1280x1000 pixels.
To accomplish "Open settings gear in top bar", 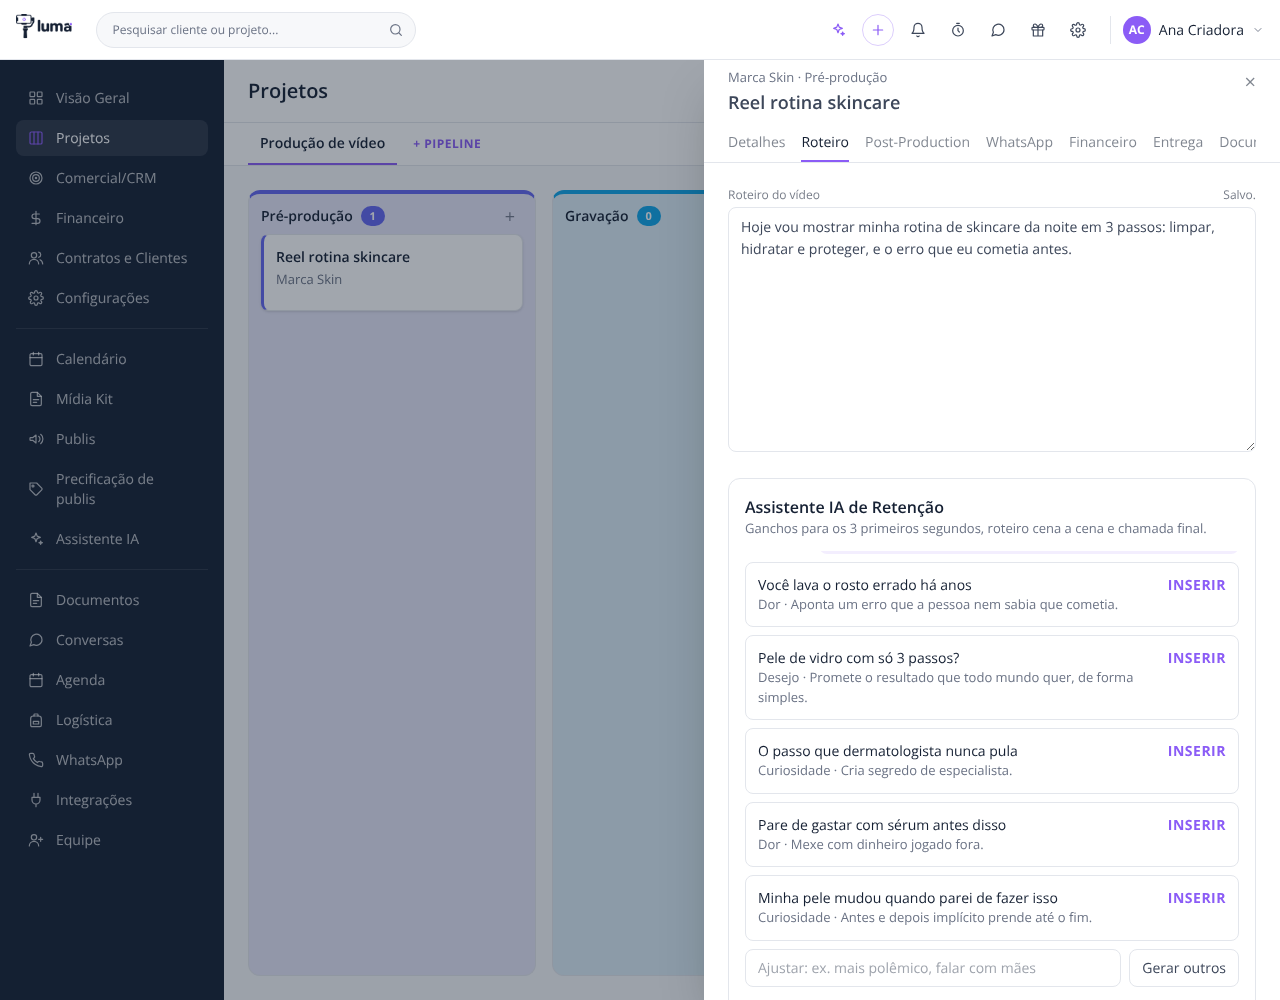I will coord(1078,30).
